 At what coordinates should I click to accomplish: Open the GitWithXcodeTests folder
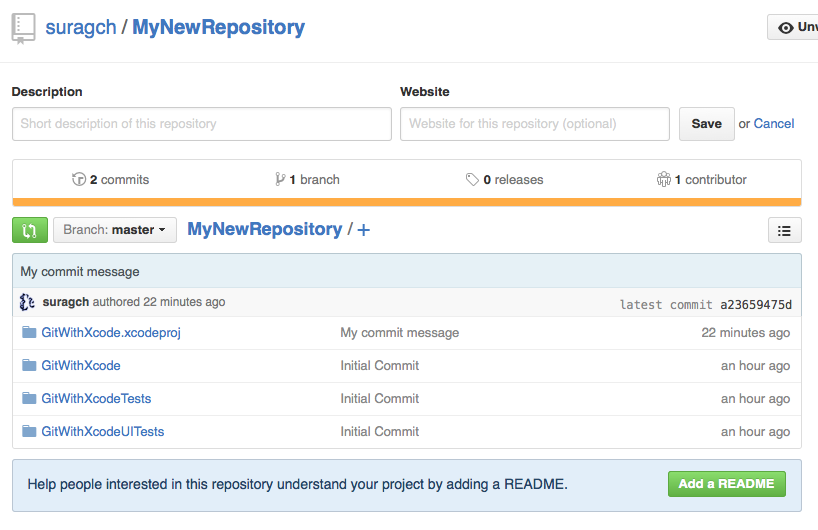click(97, 399)
